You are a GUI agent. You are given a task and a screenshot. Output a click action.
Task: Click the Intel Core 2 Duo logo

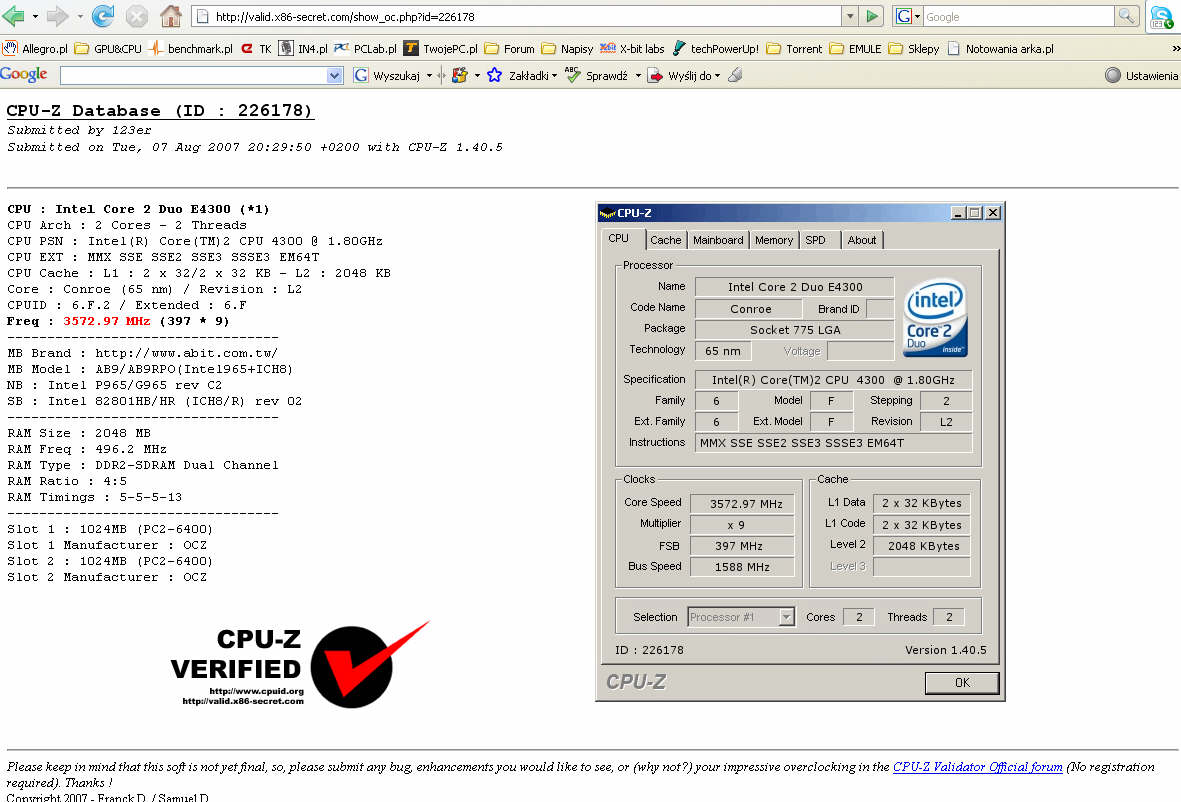click(935, 317)
